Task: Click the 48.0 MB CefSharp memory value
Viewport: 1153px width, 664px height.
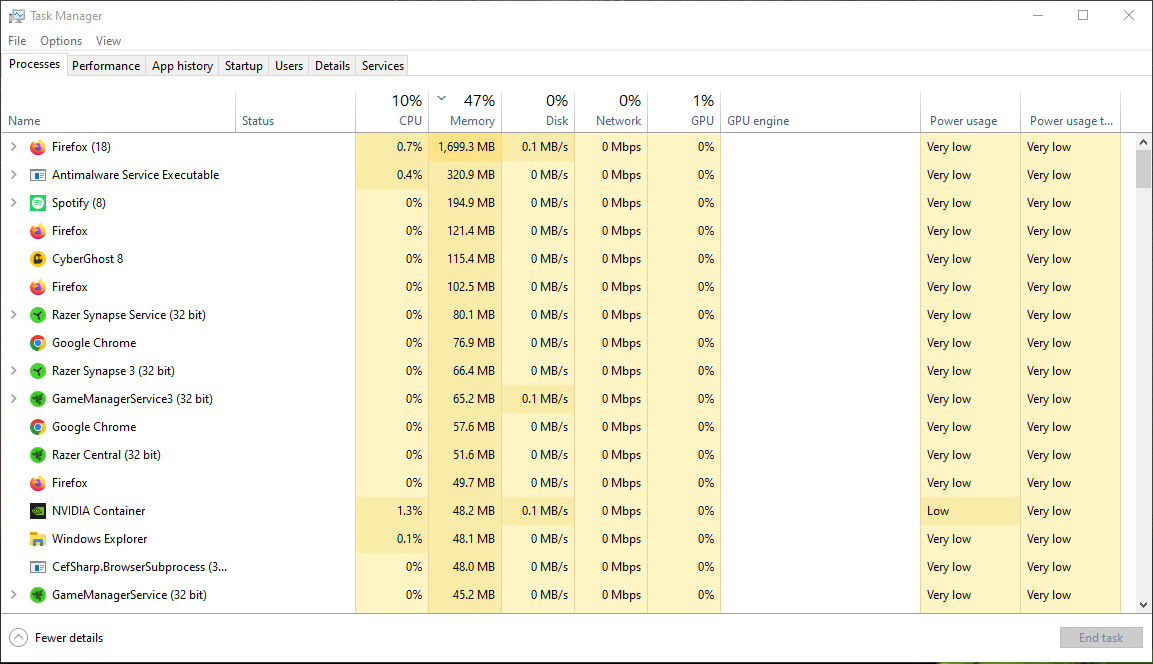Action: point(474,567)
